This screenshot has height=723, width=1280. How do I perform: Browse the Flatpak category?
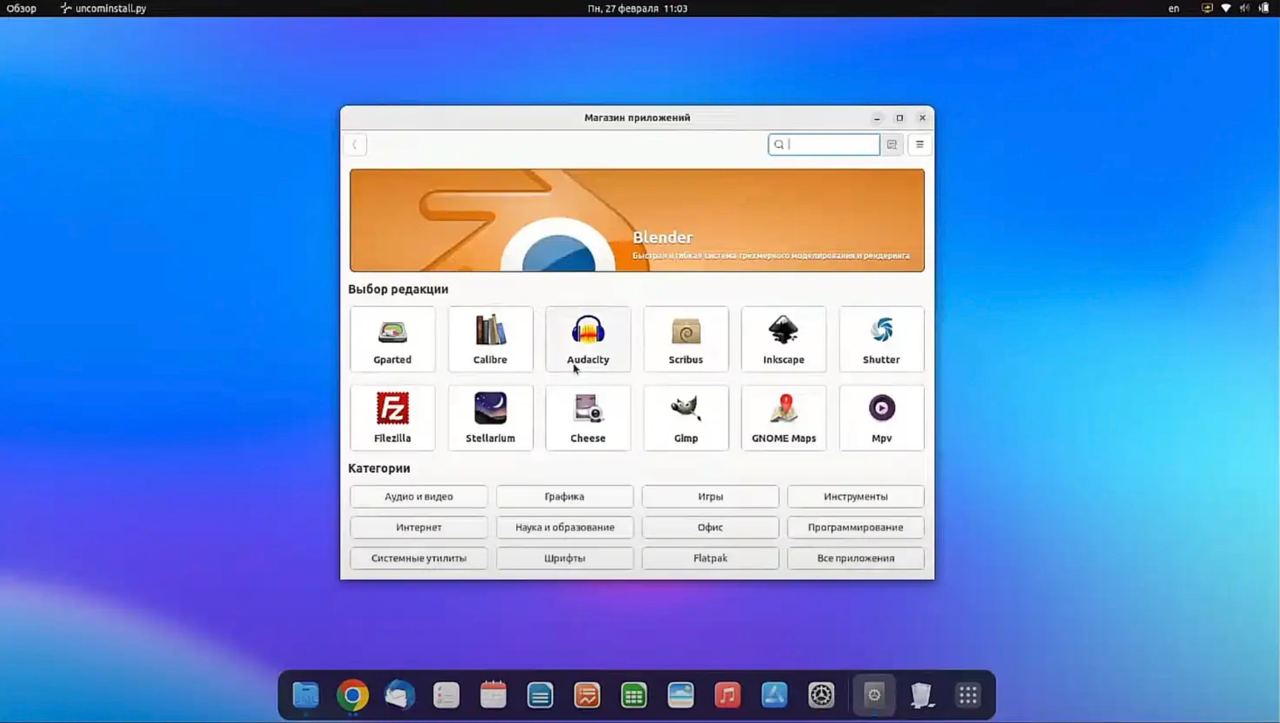click(710, 558)
